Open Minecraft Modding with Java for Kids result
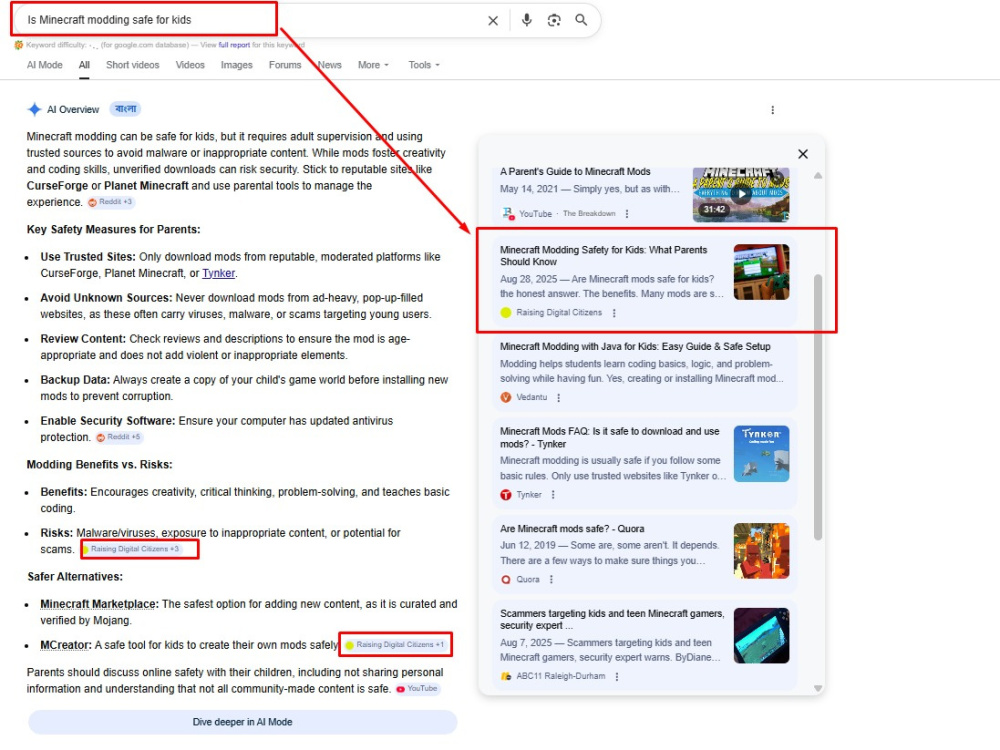The height and width of the screenshot is (750, 1000). [635, 346]
